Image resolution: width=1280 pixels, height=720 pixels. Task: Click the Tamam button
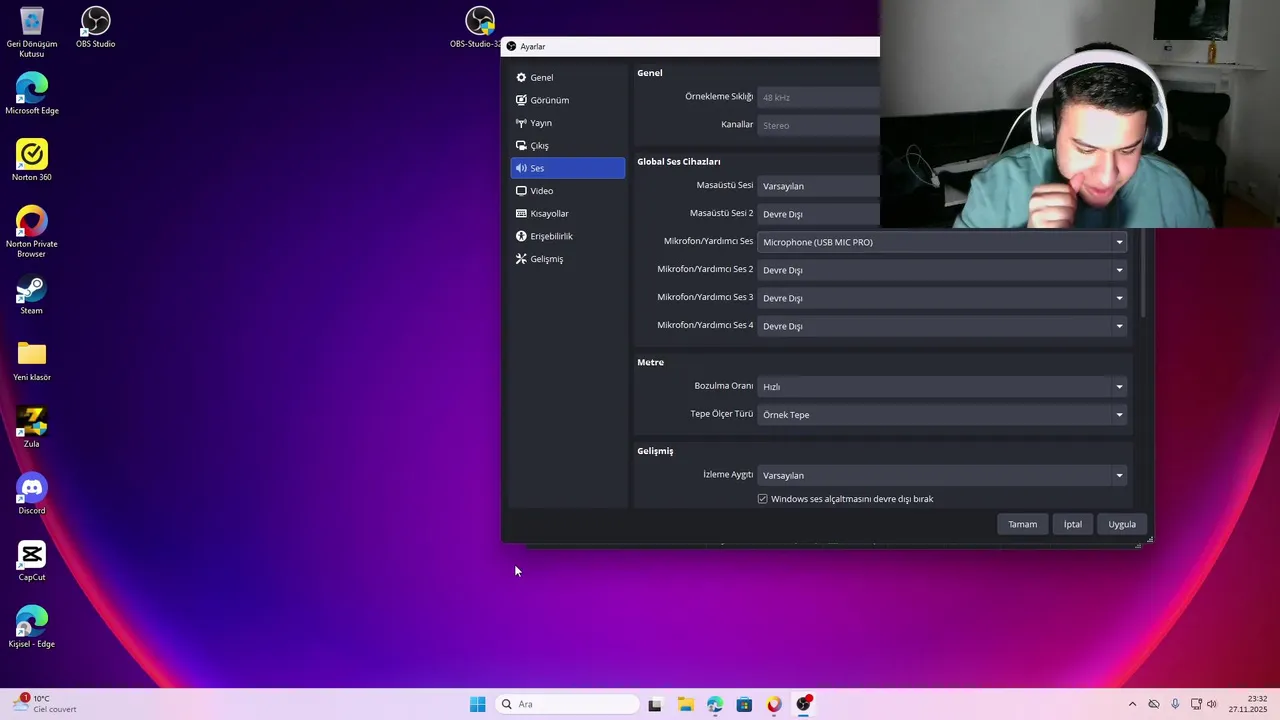tap(1022, 524)
